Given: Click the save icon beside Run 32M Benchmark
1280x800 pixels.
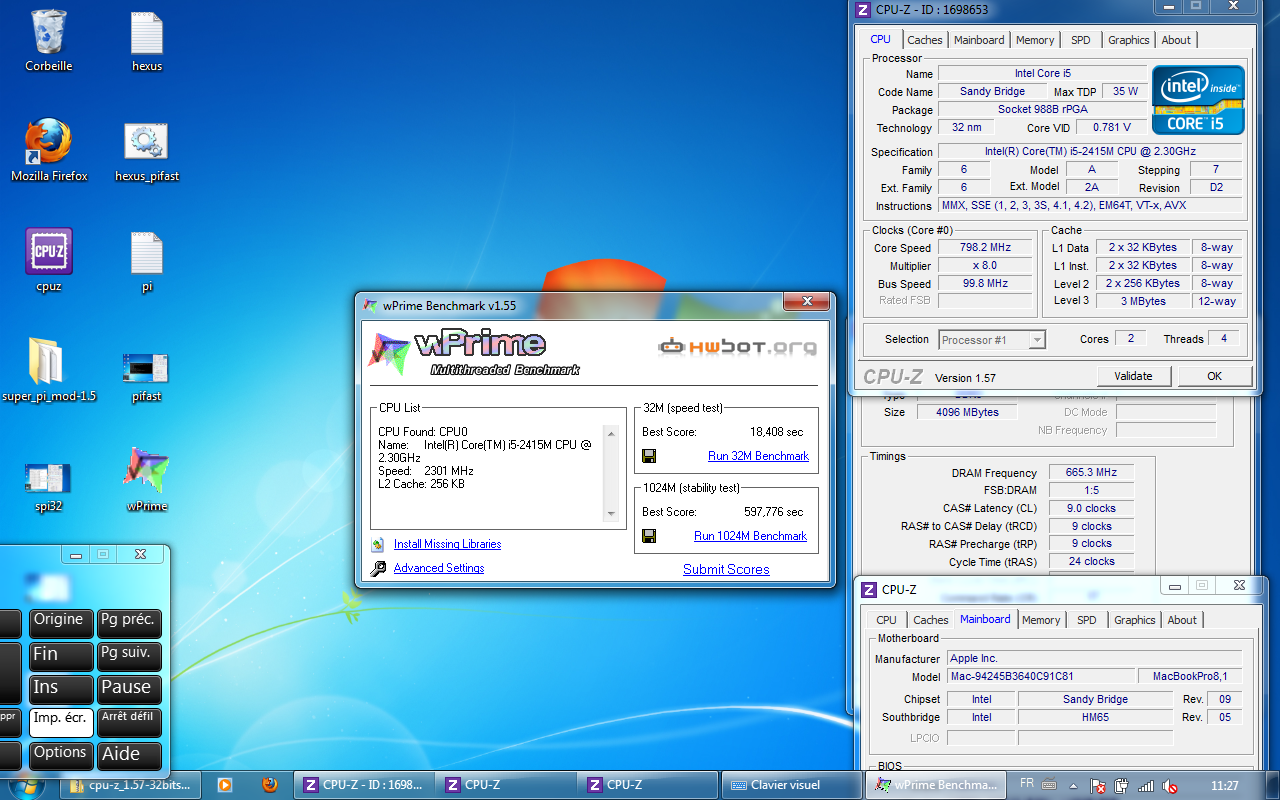Looking at the screenshot, I should coord(649,456).
